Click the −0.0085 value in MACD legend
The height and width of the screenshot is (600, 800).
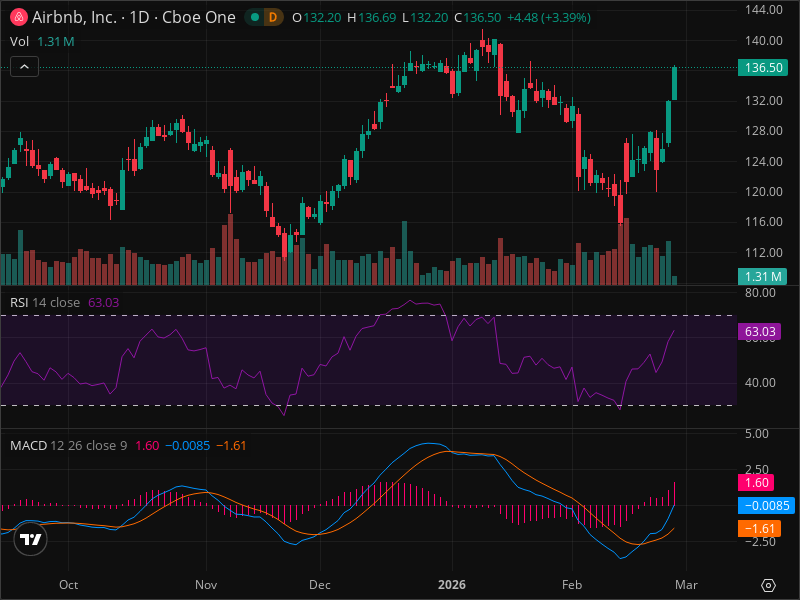point(187,445)
